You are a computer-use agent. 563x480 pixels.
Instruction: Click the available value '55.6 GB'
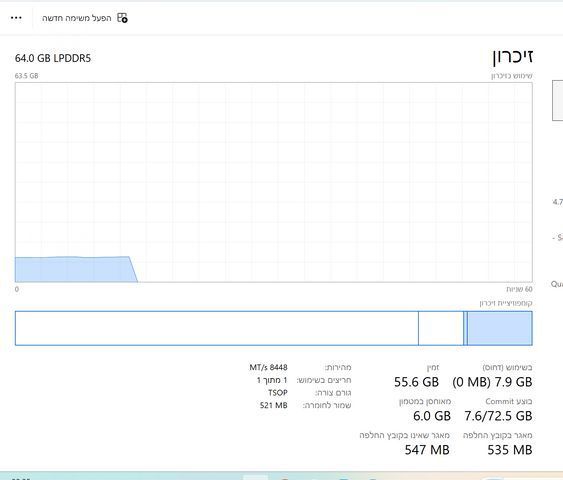416,382
